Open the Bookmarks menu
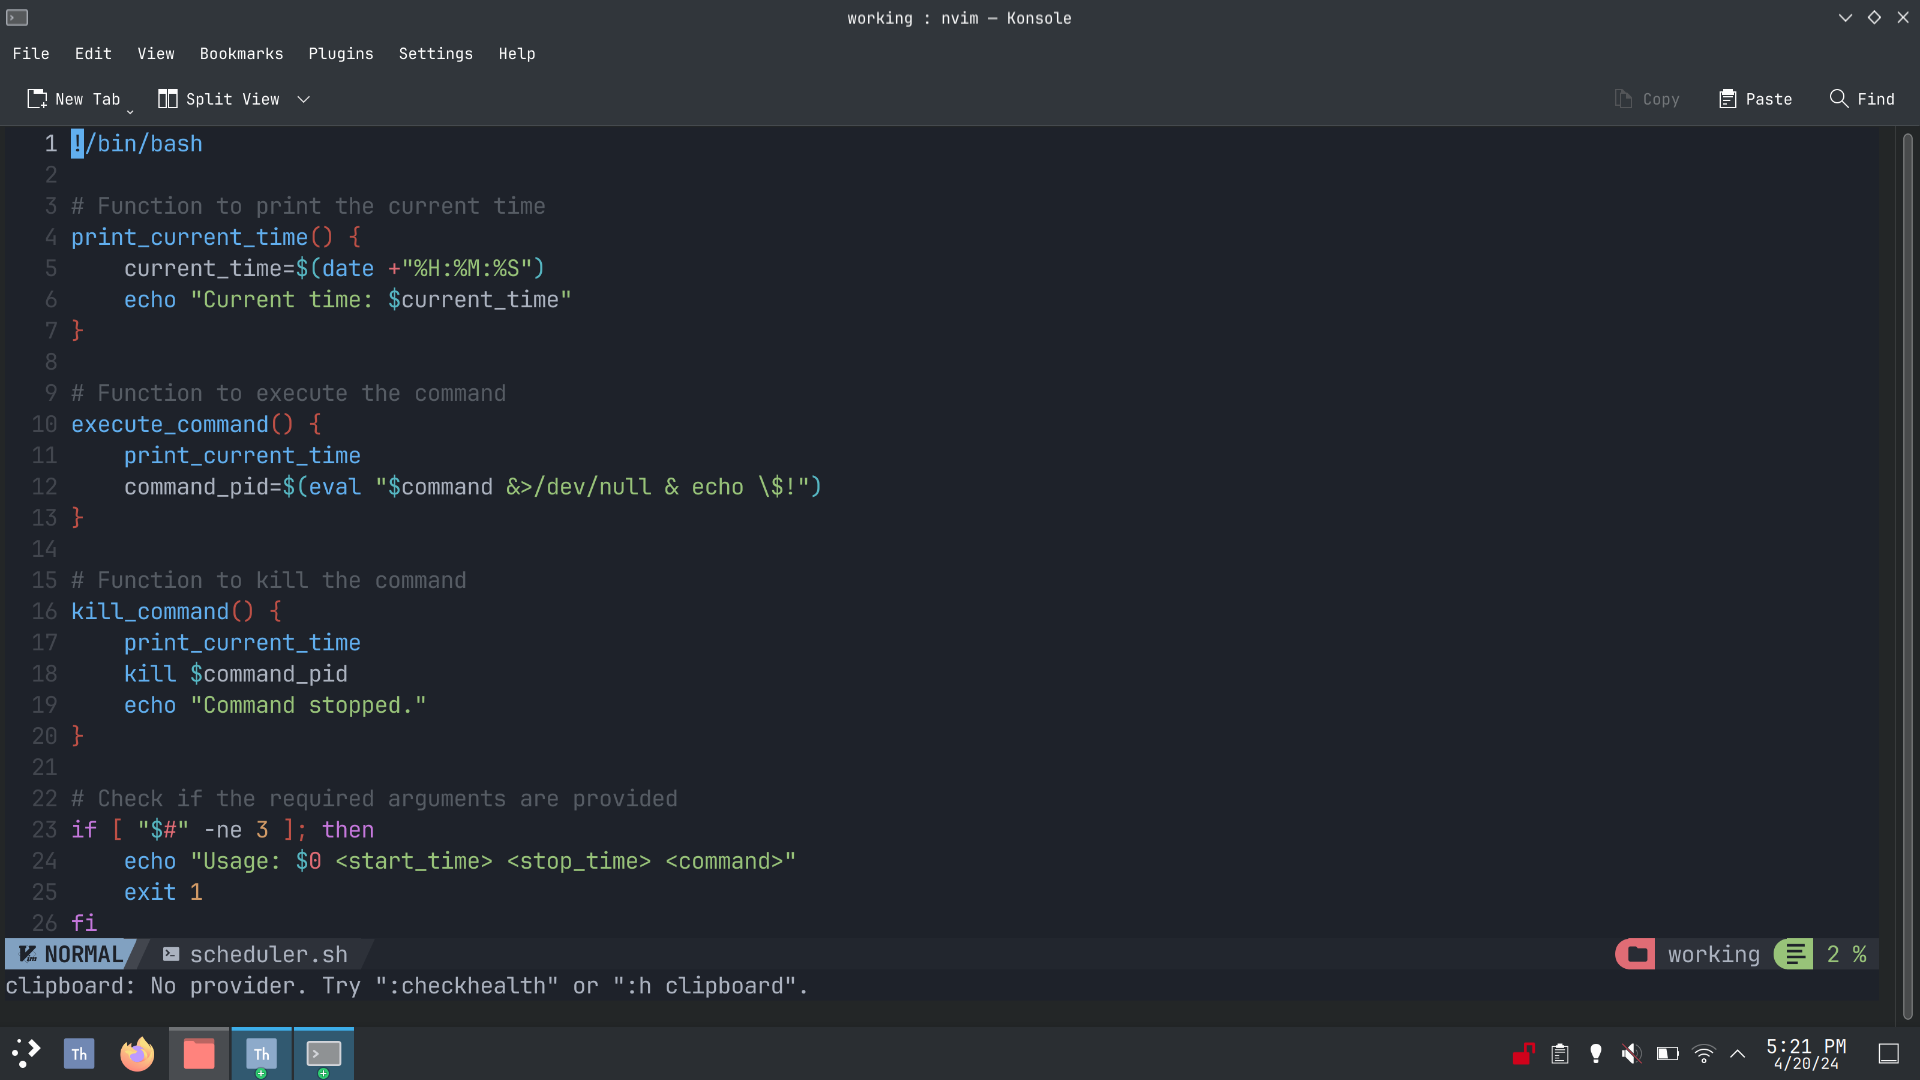 click(241, 54)
